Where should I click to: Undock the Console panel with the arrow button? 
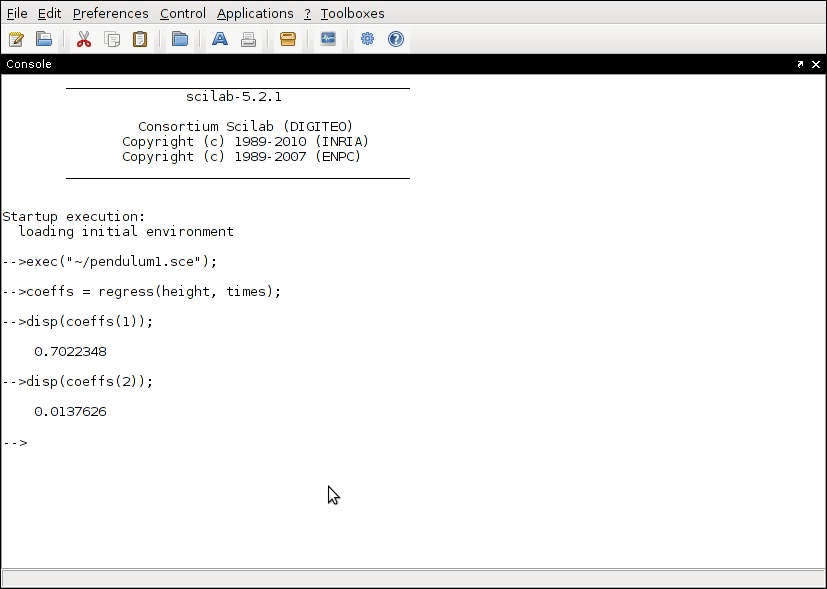800,64
